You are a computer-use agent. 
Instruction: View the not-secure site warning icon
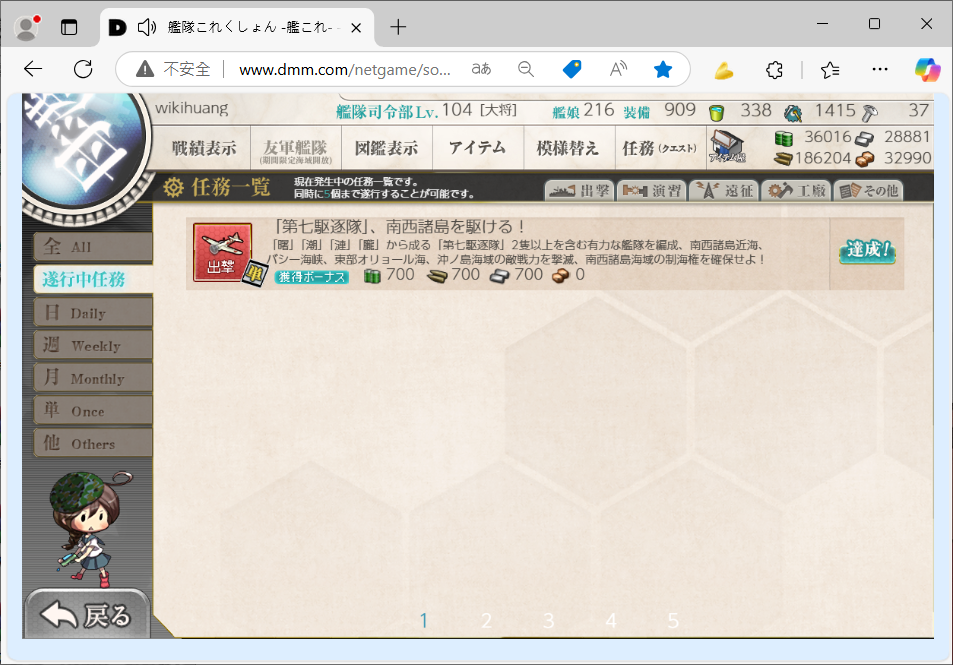[145, 69]
